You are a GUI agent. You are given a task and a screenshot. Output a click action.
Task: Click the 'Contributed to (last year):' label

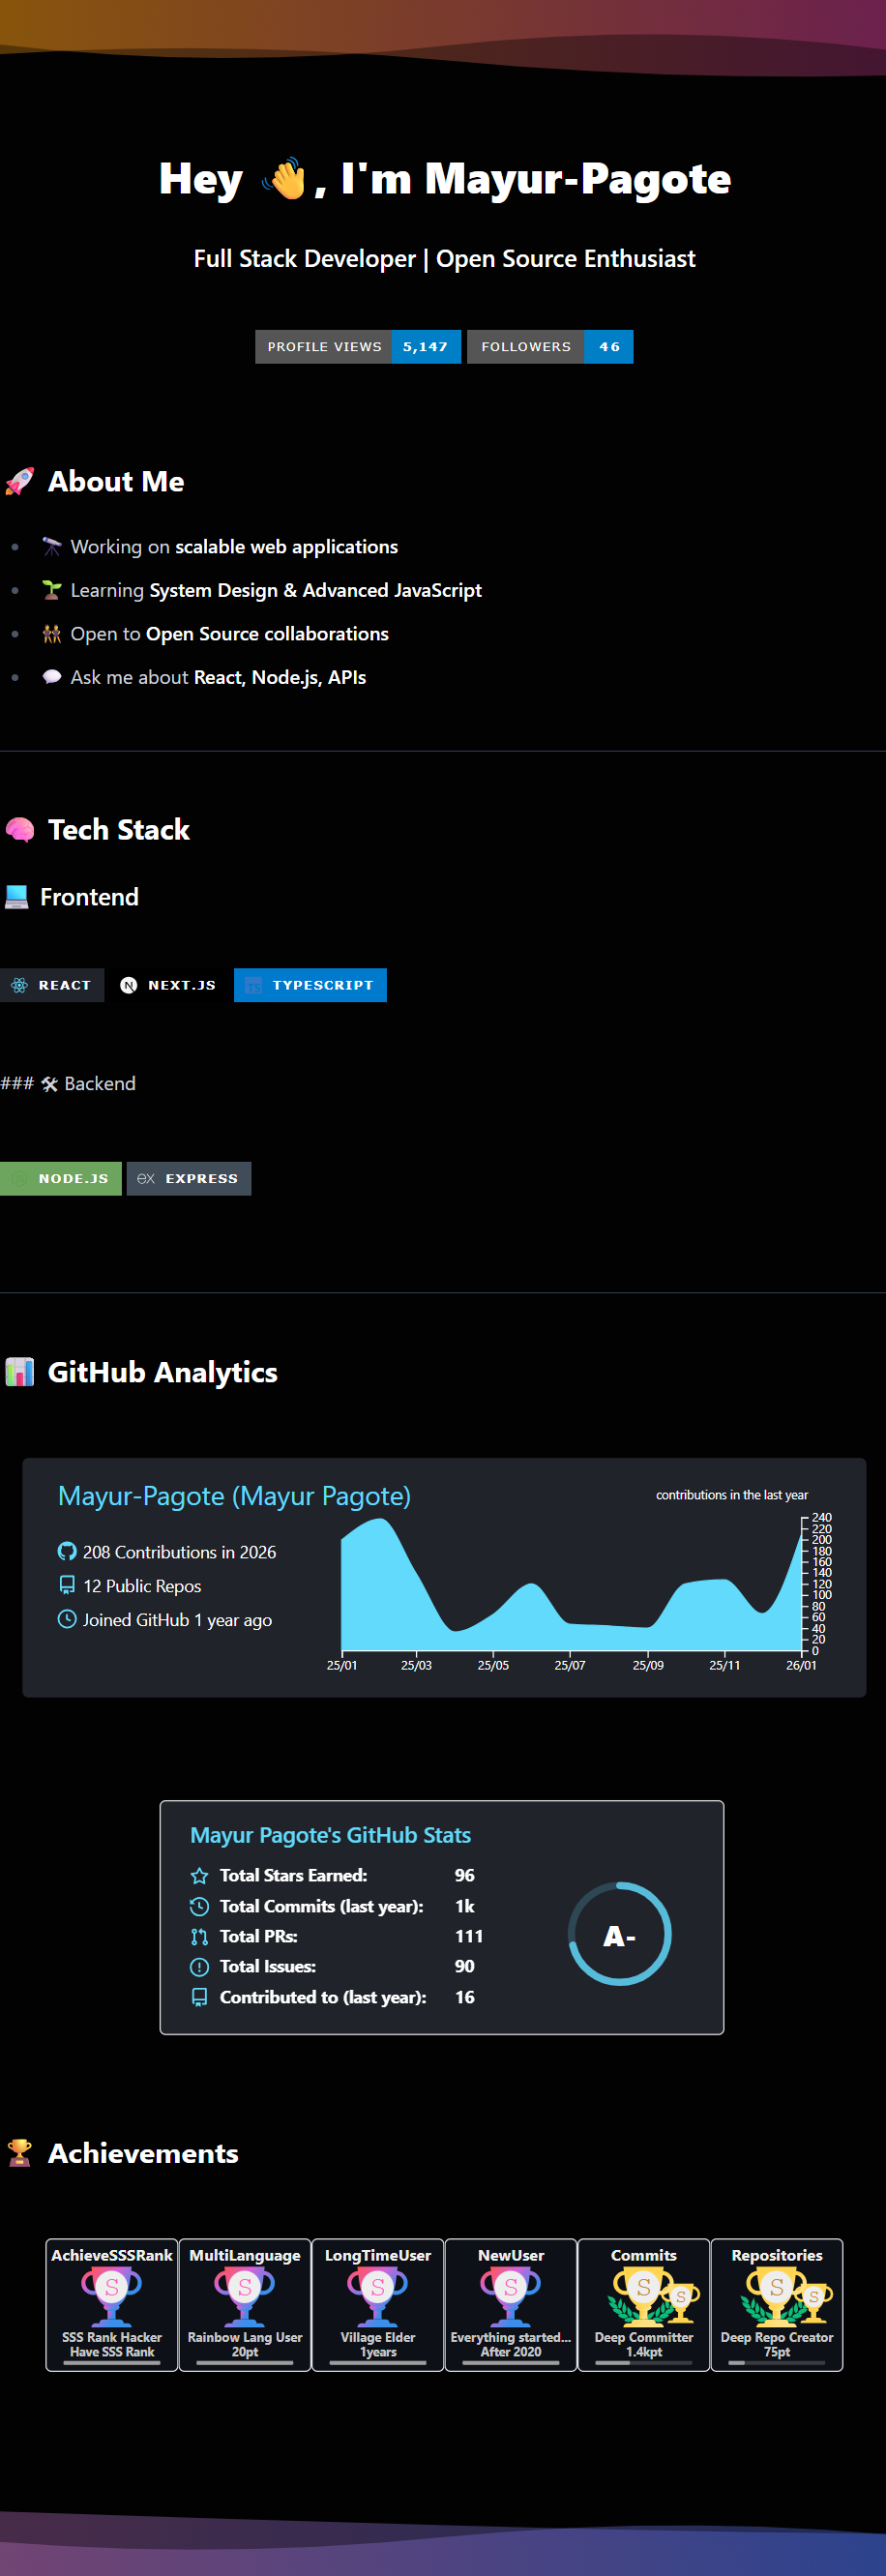323,1997
